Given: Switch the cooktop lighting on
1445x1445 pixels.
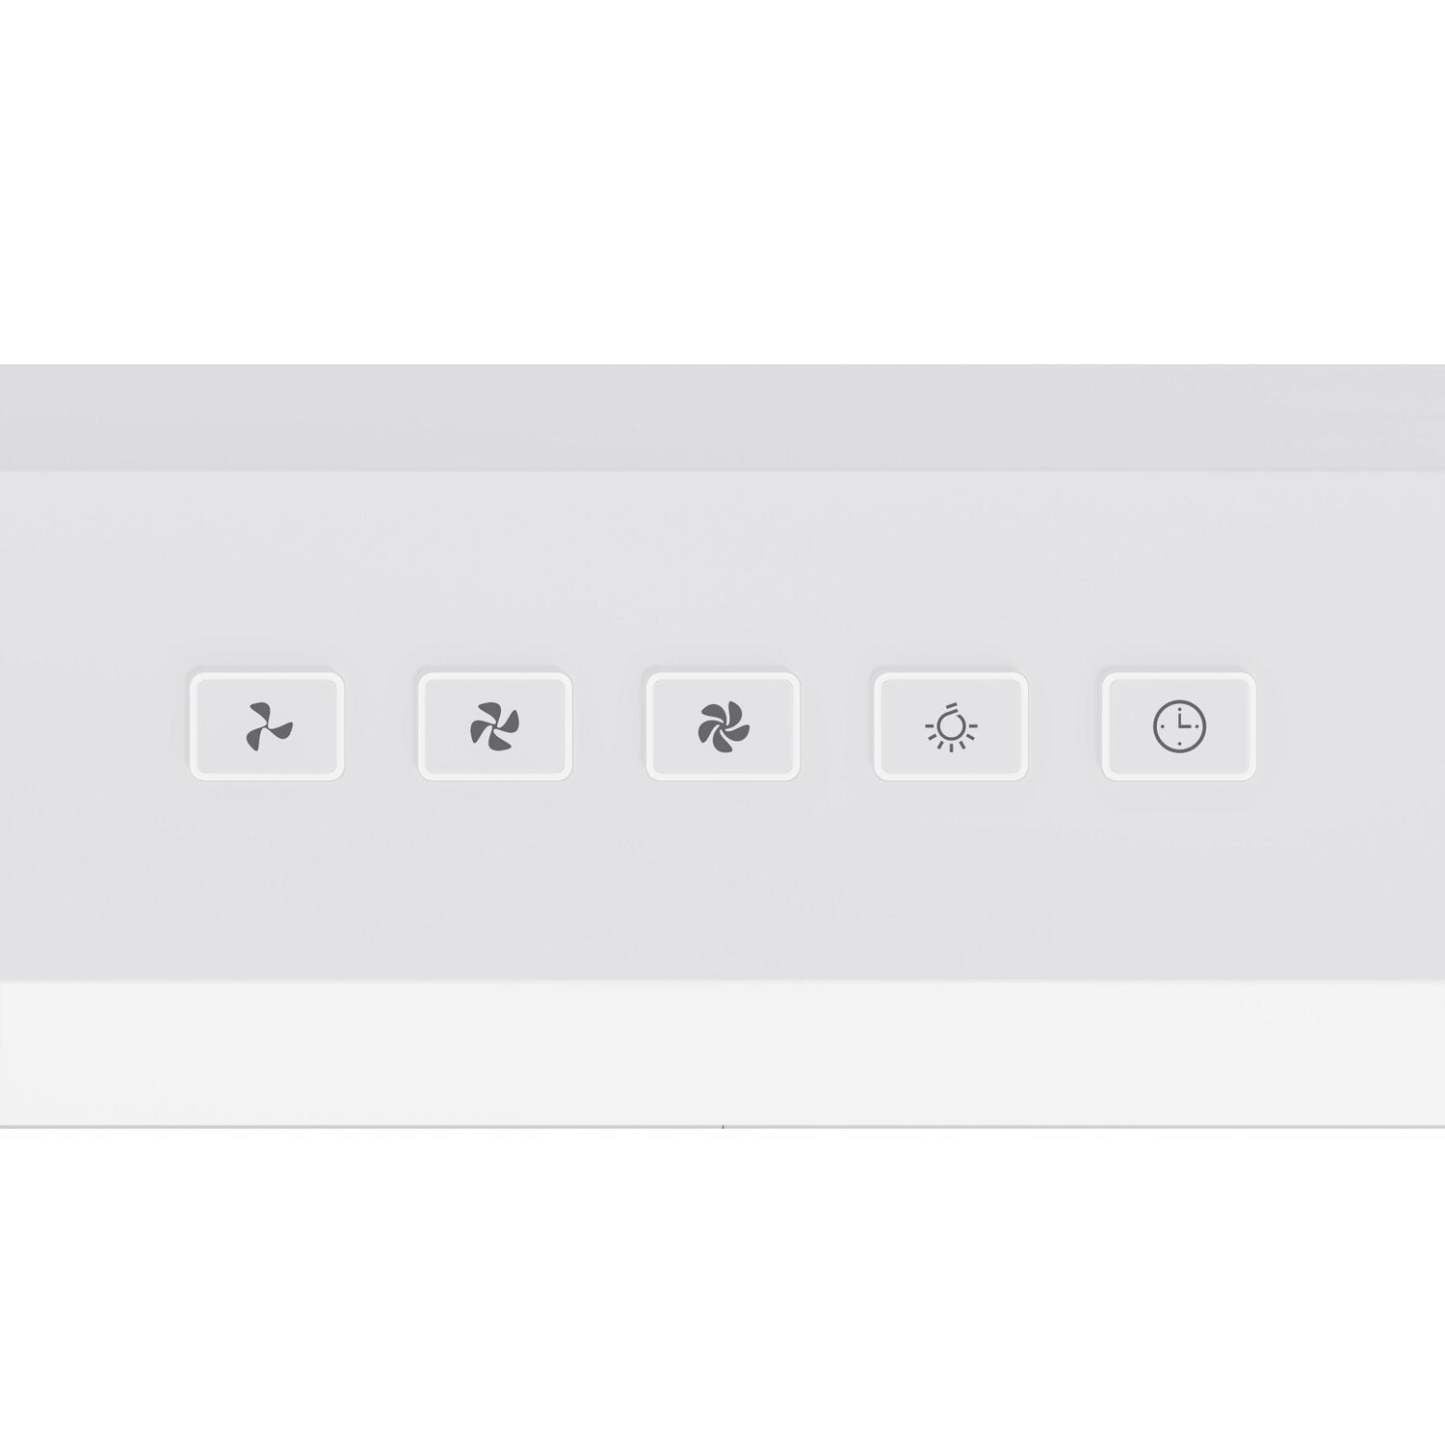Looking at the screenshot, I should click(951, 726).
